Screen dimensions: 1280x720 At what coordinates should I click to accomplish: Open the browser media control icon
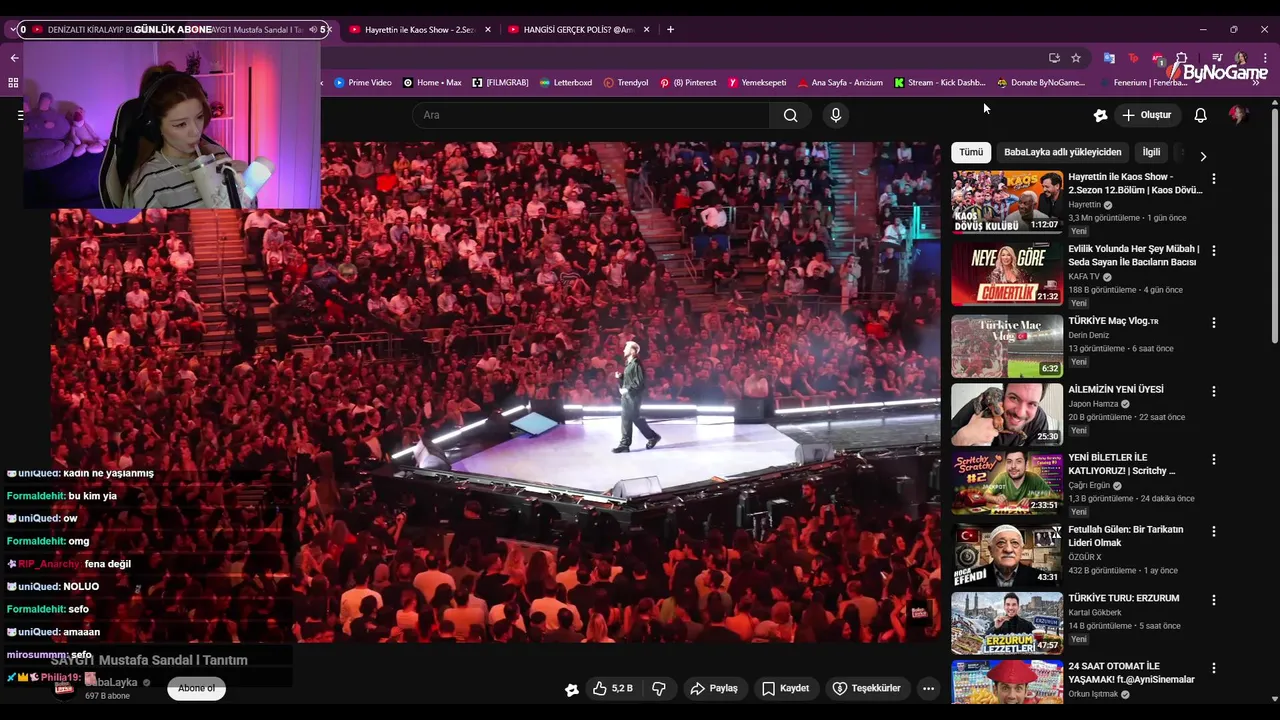coord(1217,58)
